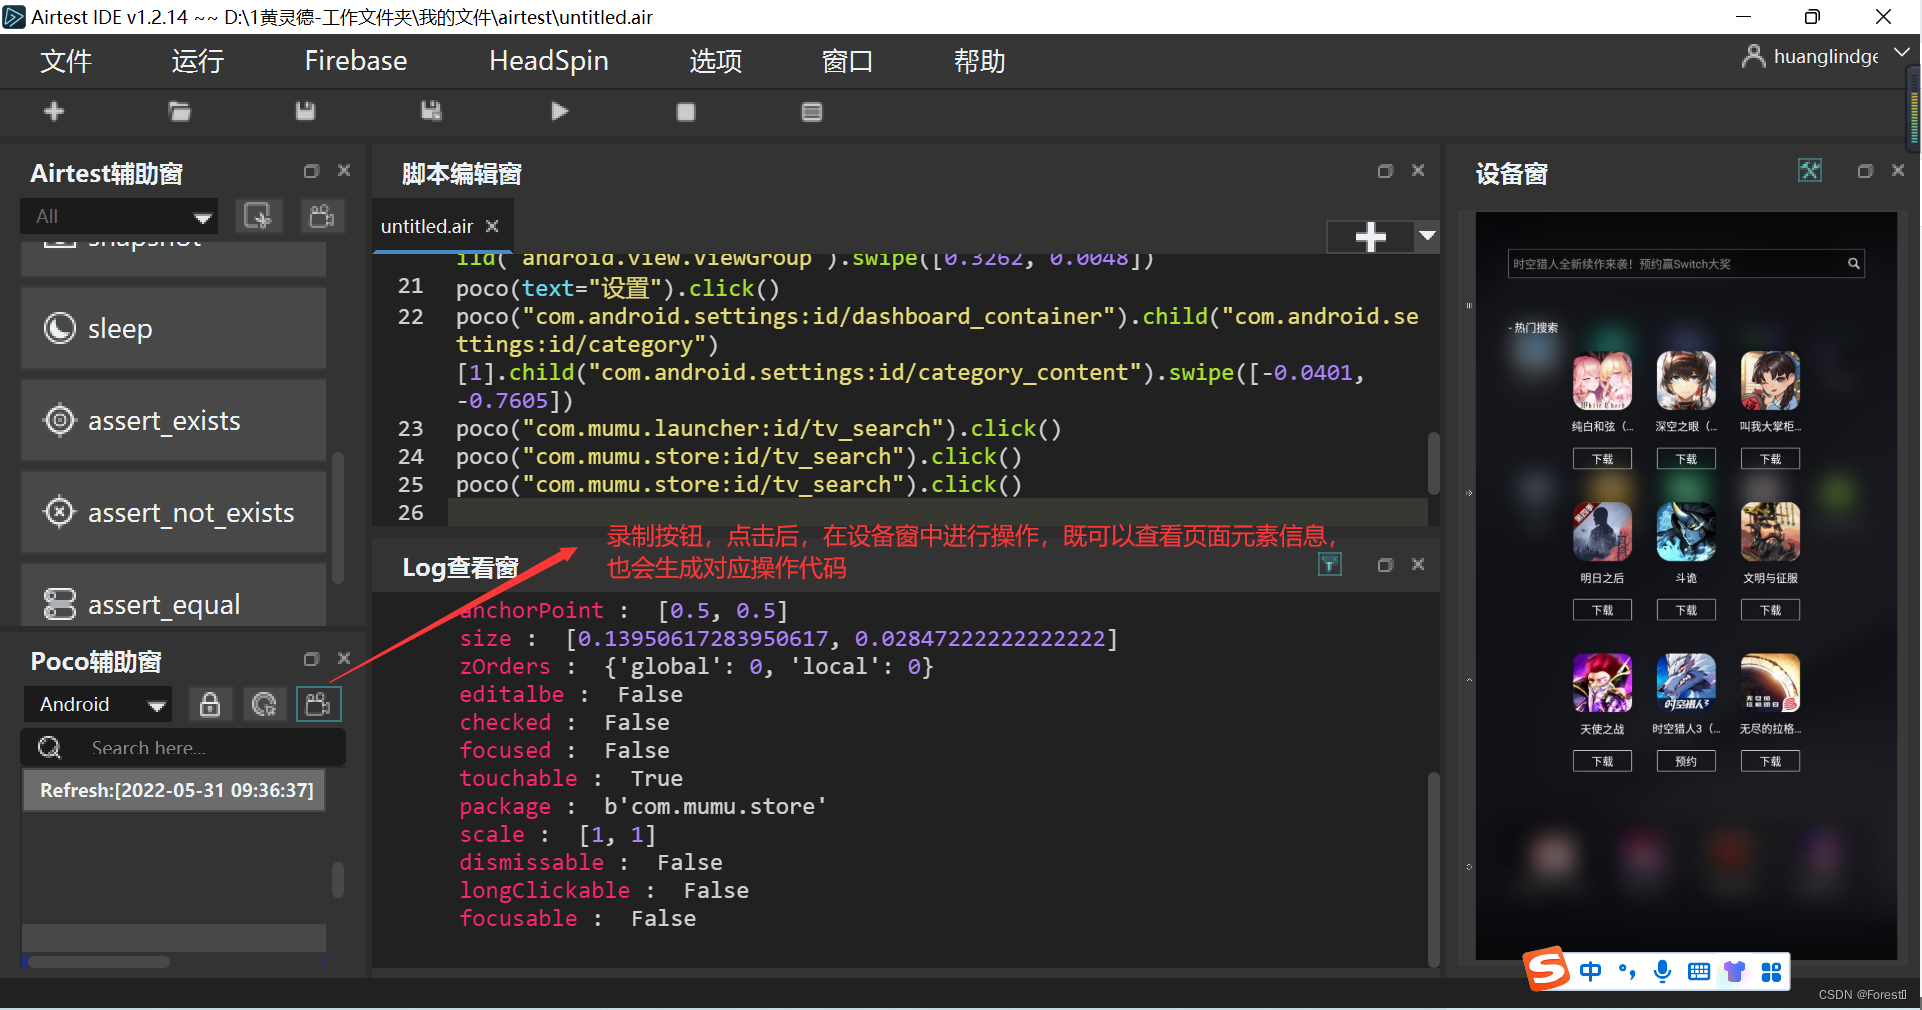Click the Airtest pane record icon
The width and height of the screenshot is (1922, 1010).
click(322, 216)
